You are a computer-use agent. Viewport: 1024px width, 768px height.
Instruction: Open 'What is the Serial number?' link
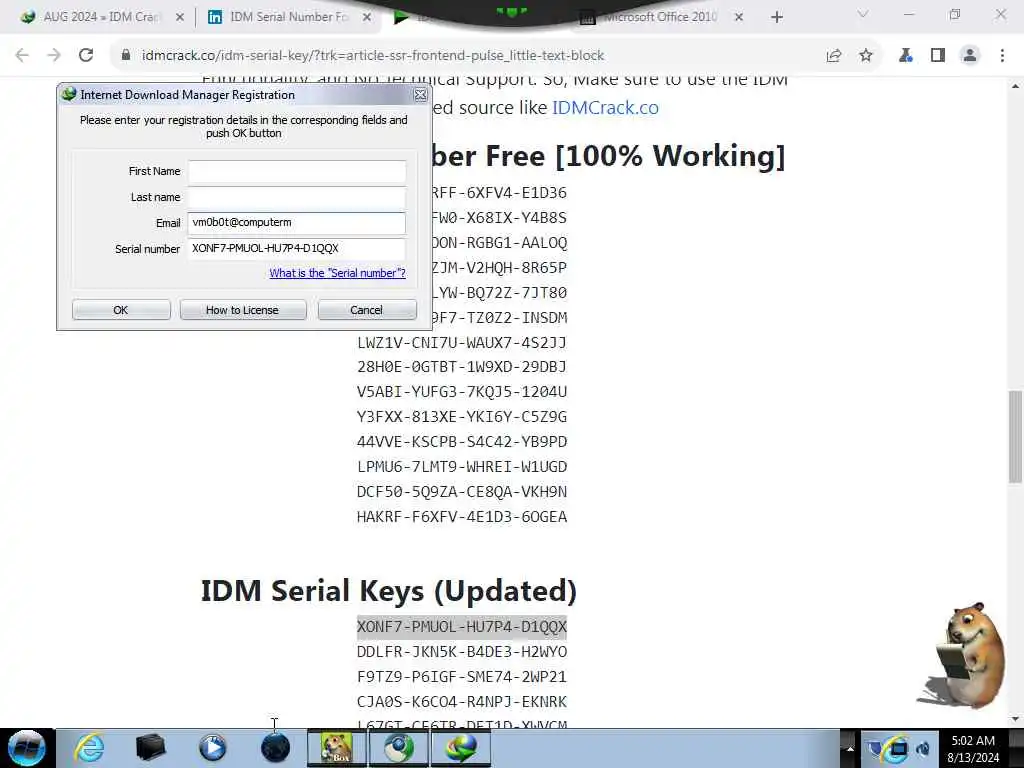pyautogui.click(x=338, y=273)
